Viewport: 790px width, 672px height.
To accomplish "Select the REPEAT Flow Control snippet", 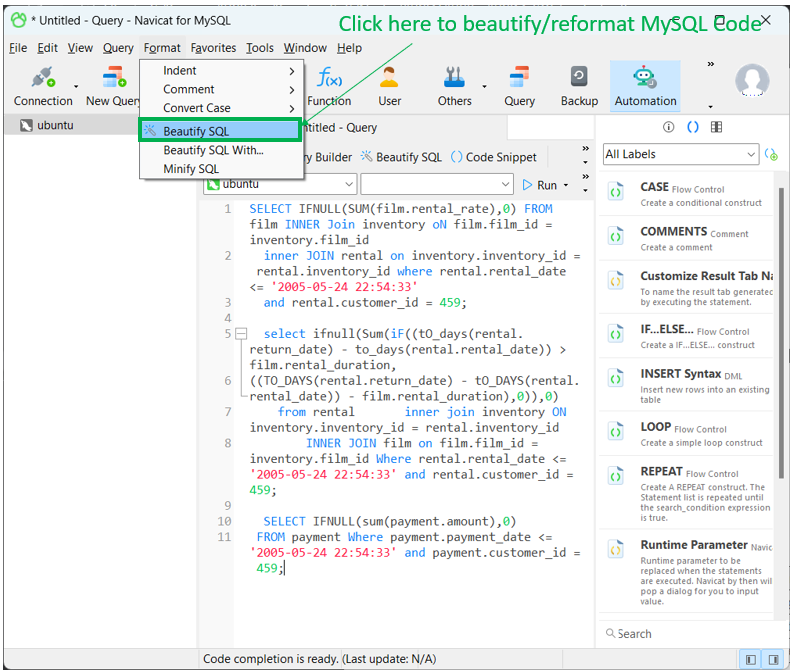I will tap(687, 493).
